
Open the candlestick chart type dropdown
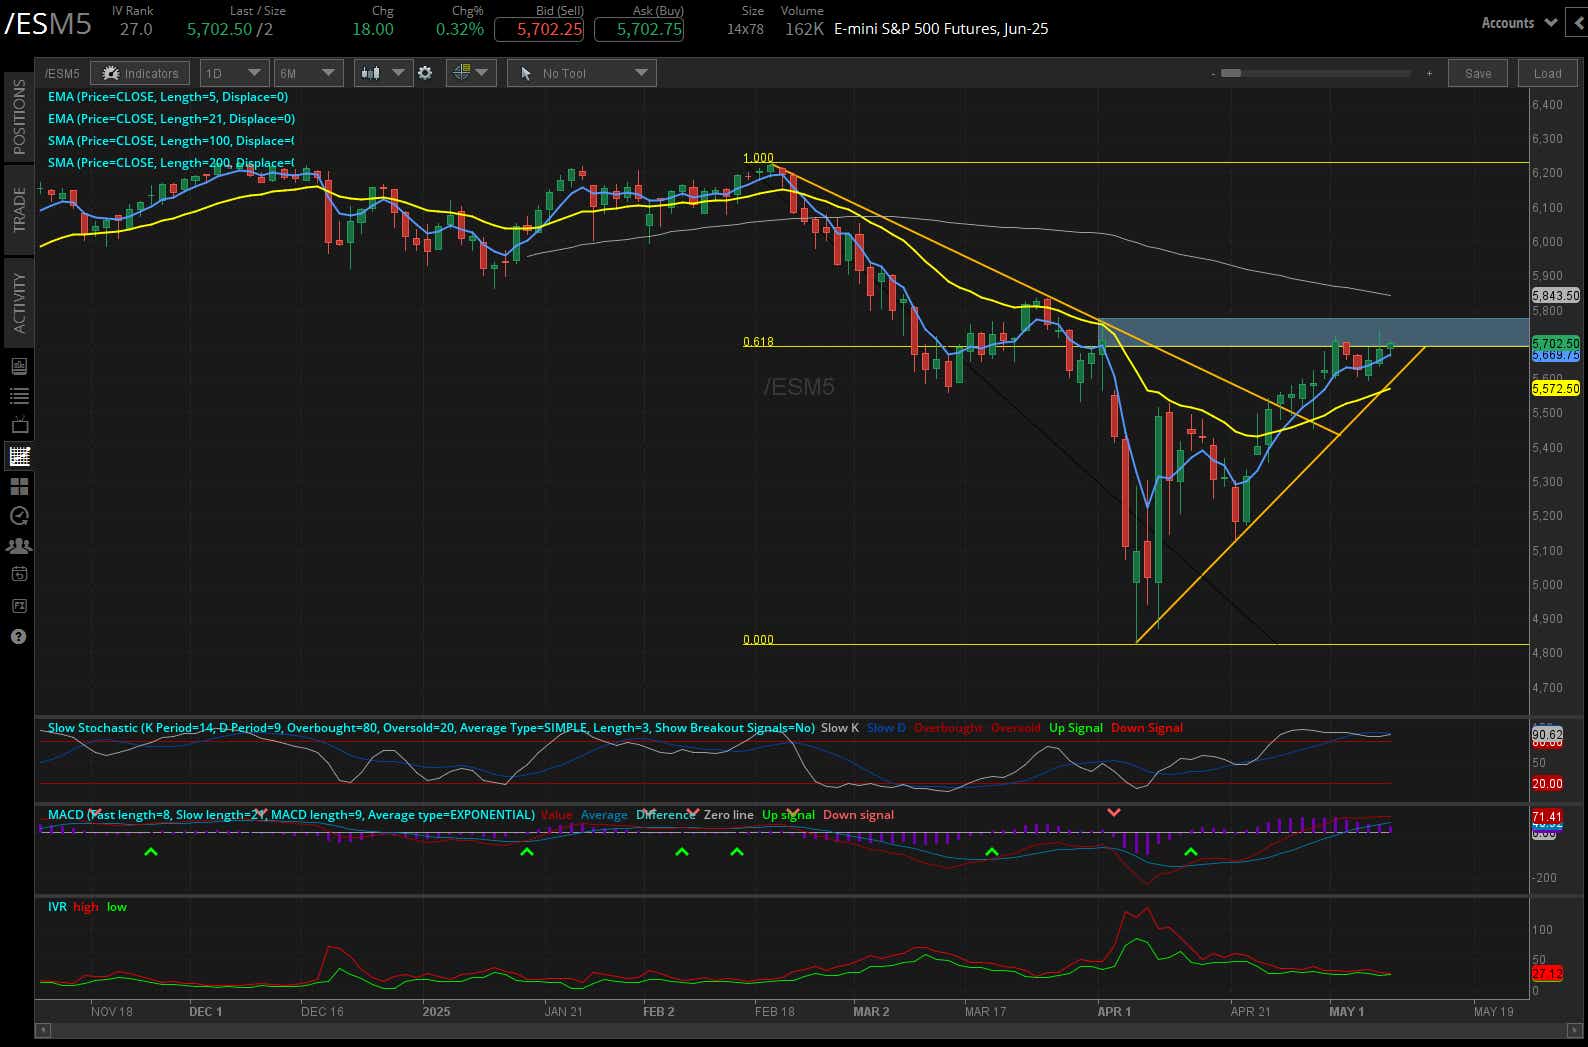click(383, 73)
